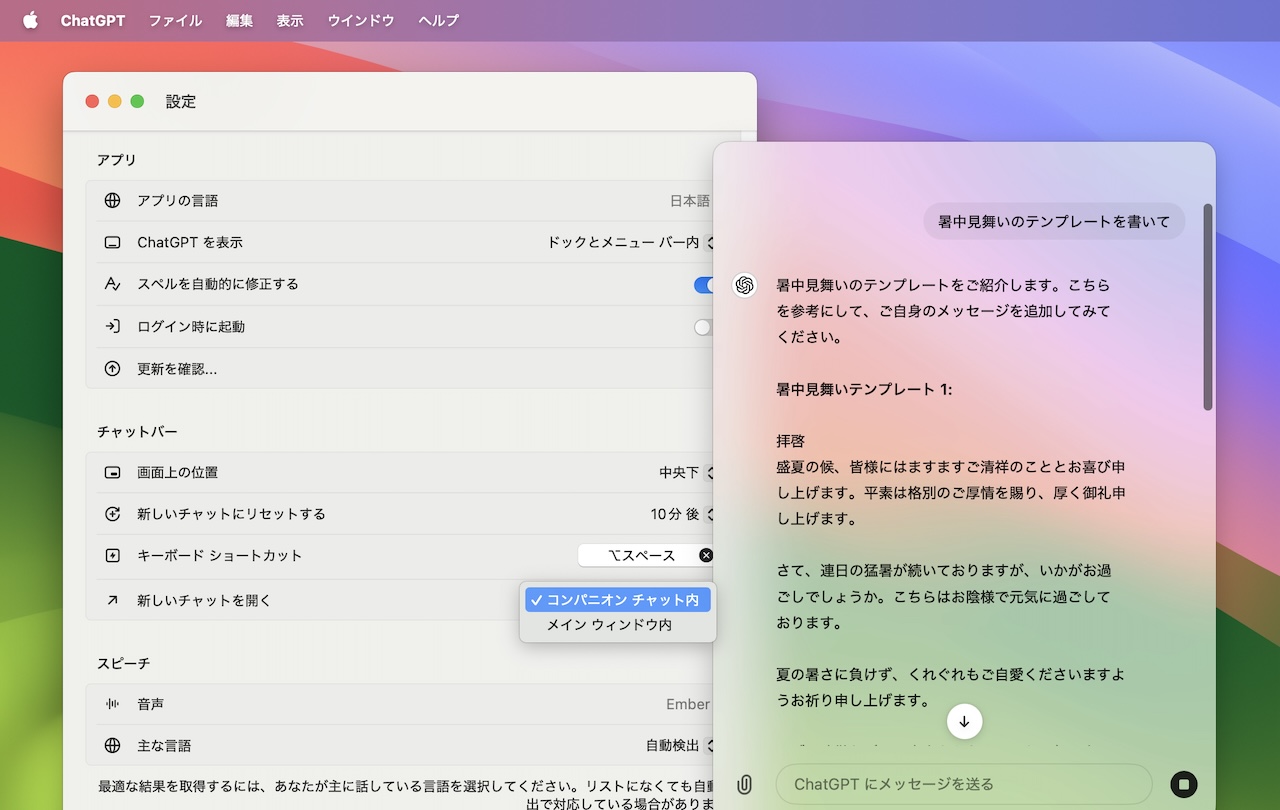The image size is (1280, 810).
Task: Click the アプリ section header
Action: pyautogui.click(x=117, y=160)
